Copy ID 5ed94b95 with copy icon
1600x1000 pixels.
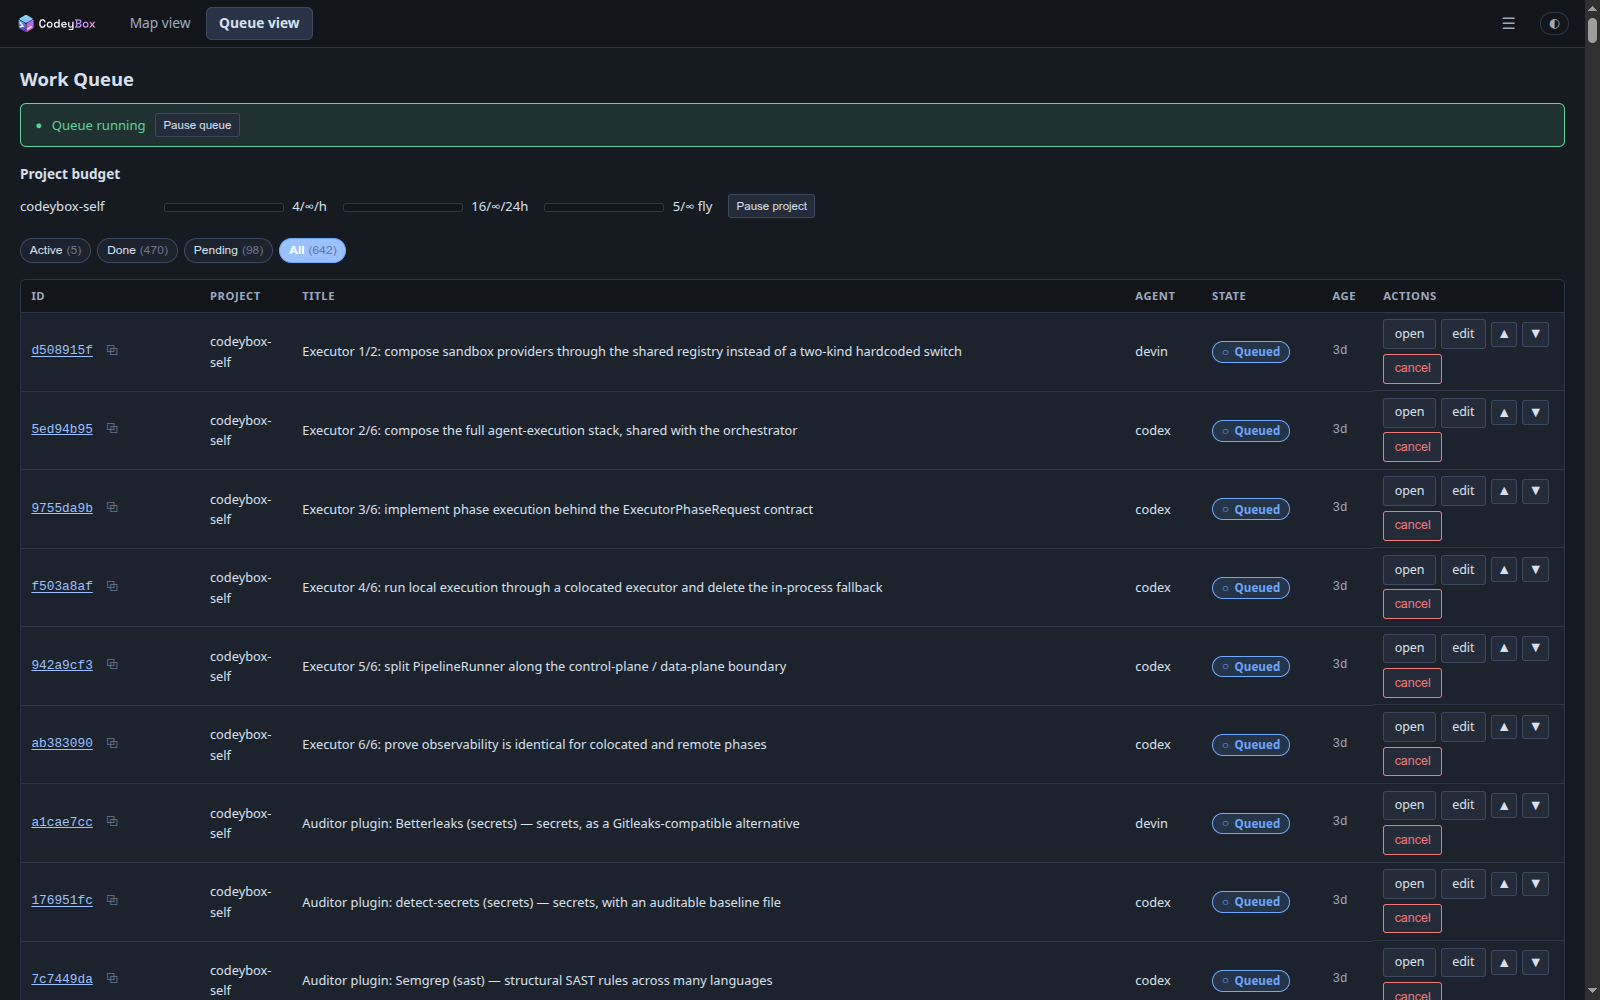click(x=112, y=429)
